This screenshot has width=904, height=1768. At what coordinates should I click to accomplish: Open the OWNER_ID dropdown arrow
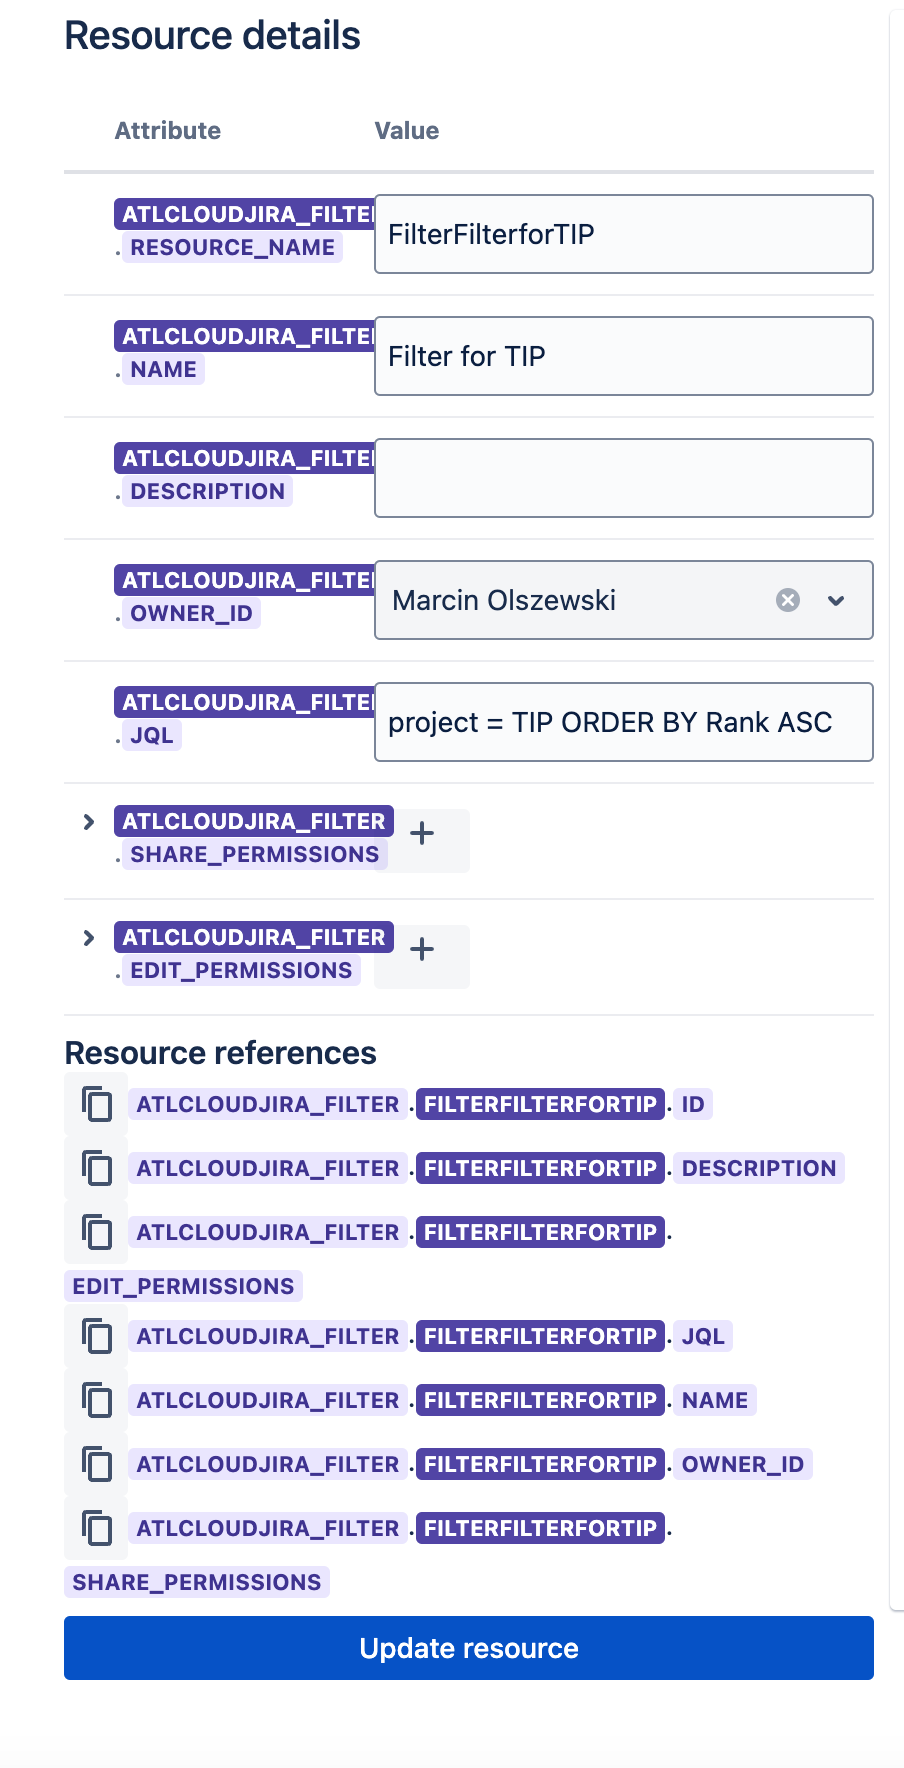(836, 600)
